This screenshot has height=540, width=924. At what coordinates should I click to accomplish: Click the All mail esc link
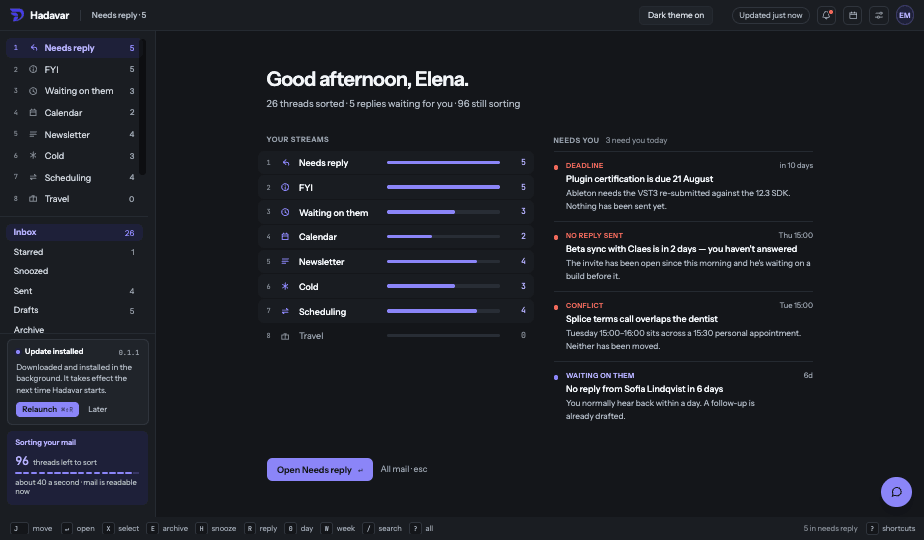point(404,469)
